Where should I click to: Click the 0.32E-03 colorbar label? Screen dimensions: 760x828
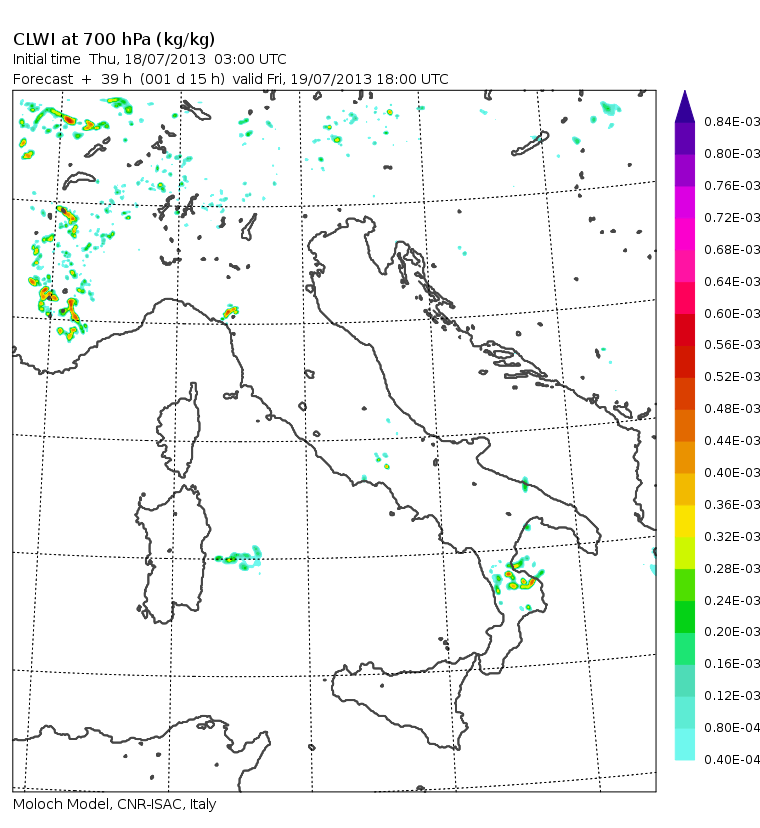(x=732, y=537)
